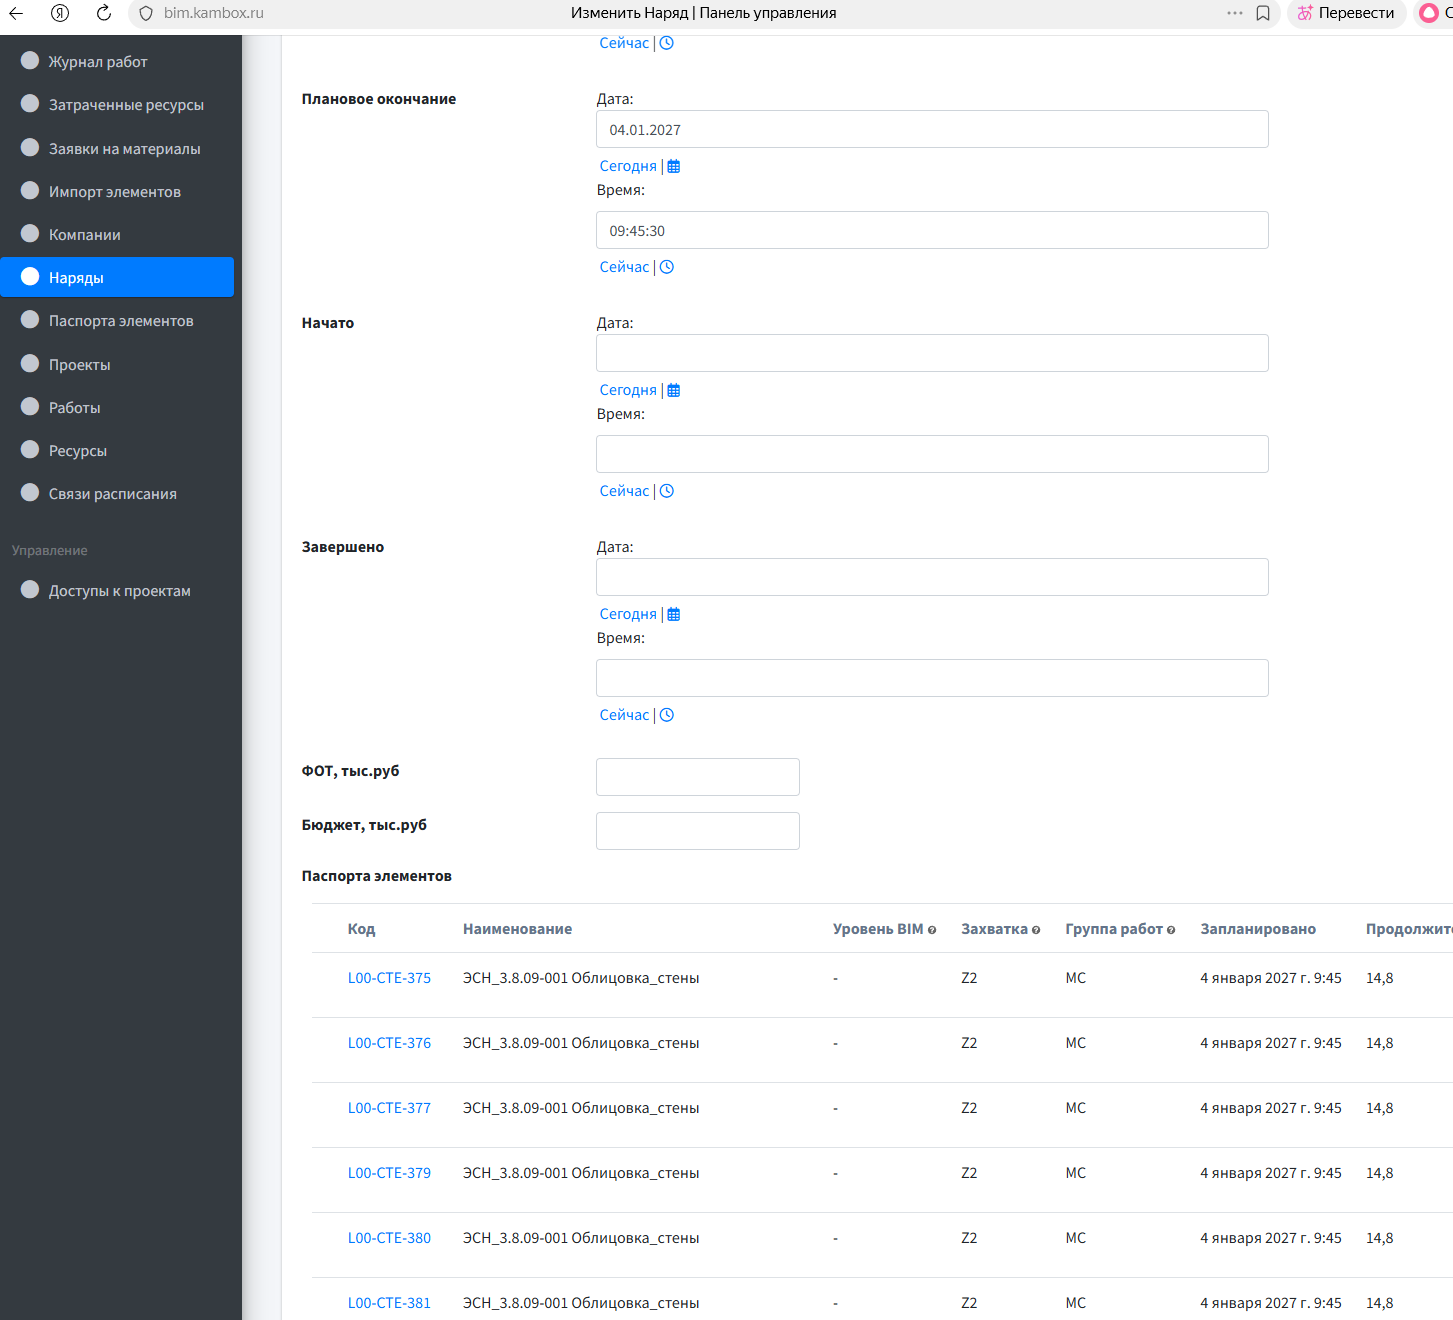Screen dimensions: 1453x1320
Task: Click circle icon beside Компании
Action: coord(30,233)
